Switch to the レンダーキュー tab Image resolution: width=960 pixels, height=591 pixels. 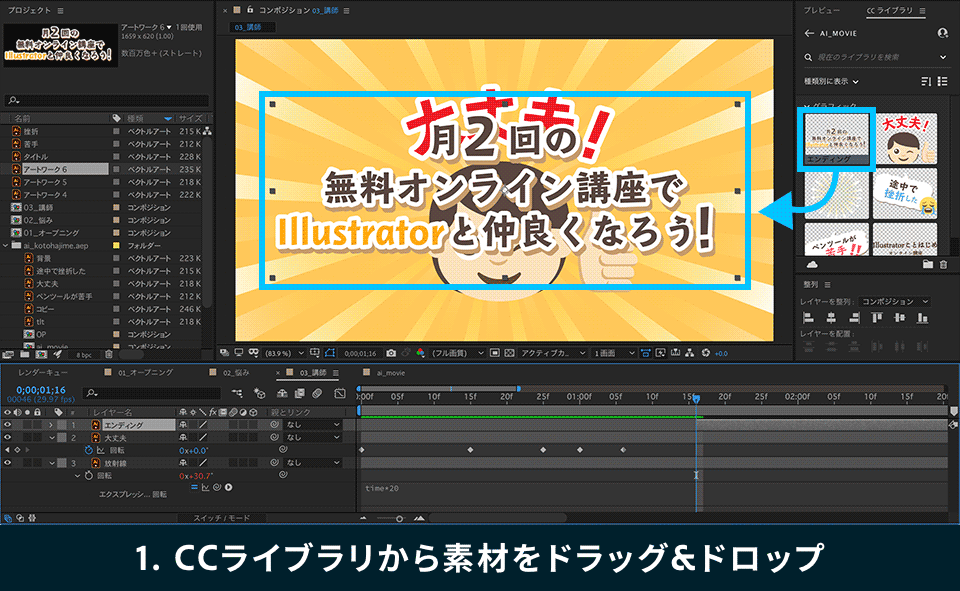click(x=43, y=372)
